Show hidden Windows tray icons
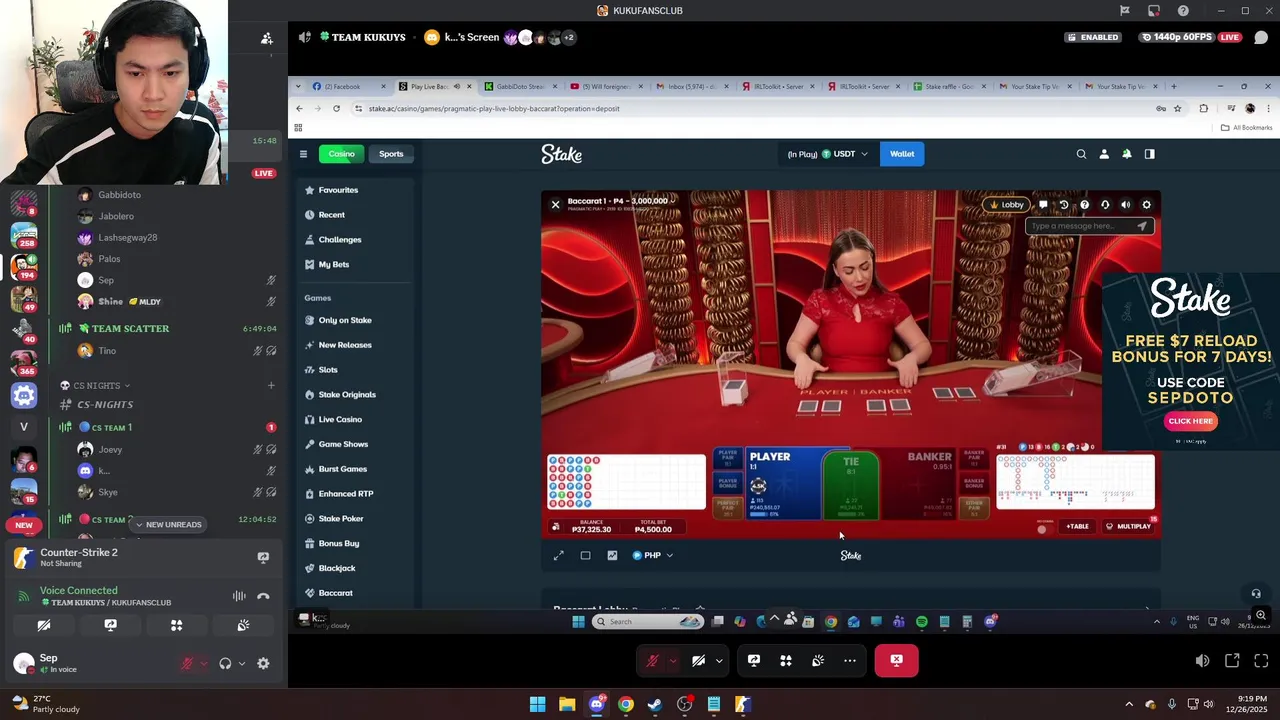Image resolution: width=1280 pixels, height=720 pixels. [x=1129, y=704]
